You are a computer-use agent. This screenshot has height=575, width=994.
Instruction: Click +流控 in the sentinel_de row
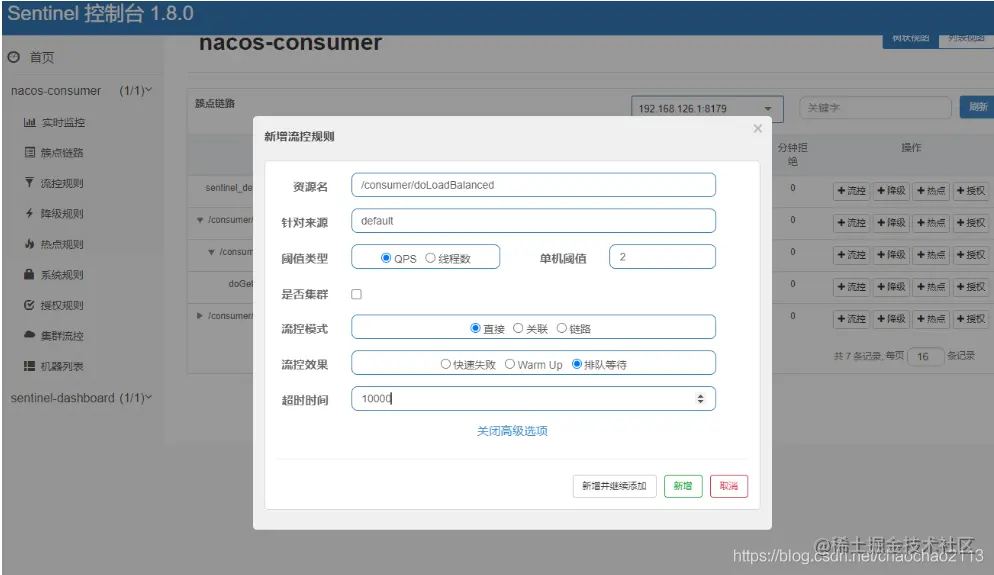[x=851, y=191]
